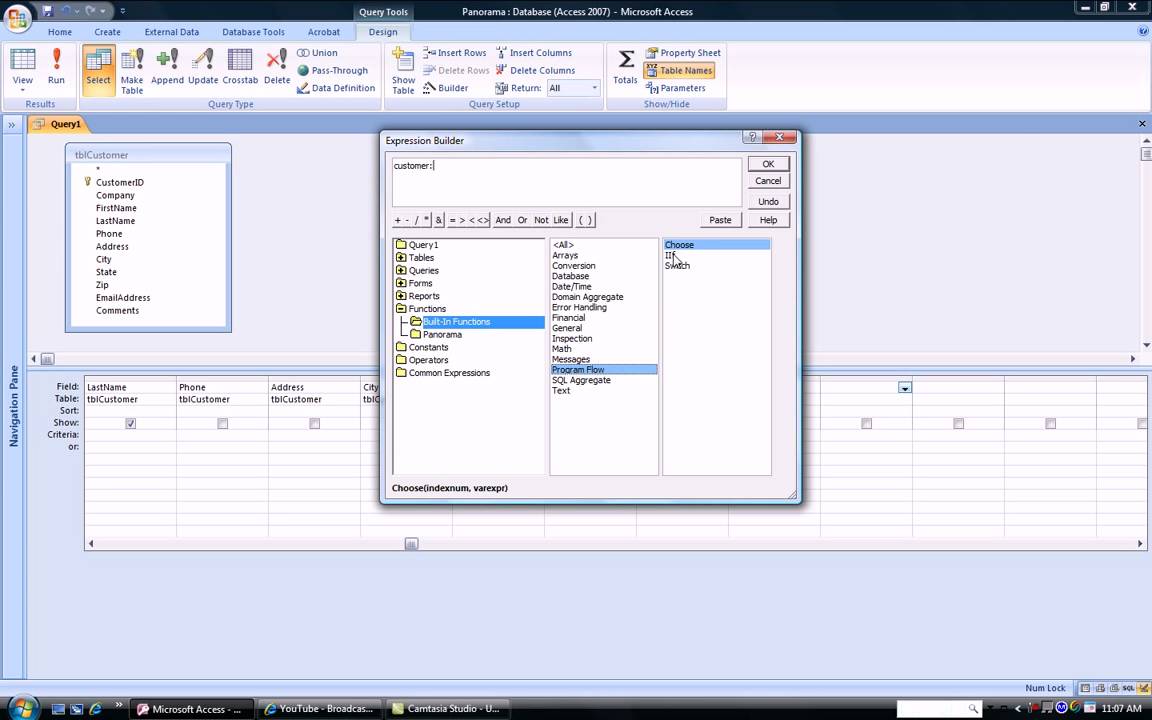Open Microsoft Office Access help icon
Screen dimensions: 1152x720
click(x=1142, y=32)
